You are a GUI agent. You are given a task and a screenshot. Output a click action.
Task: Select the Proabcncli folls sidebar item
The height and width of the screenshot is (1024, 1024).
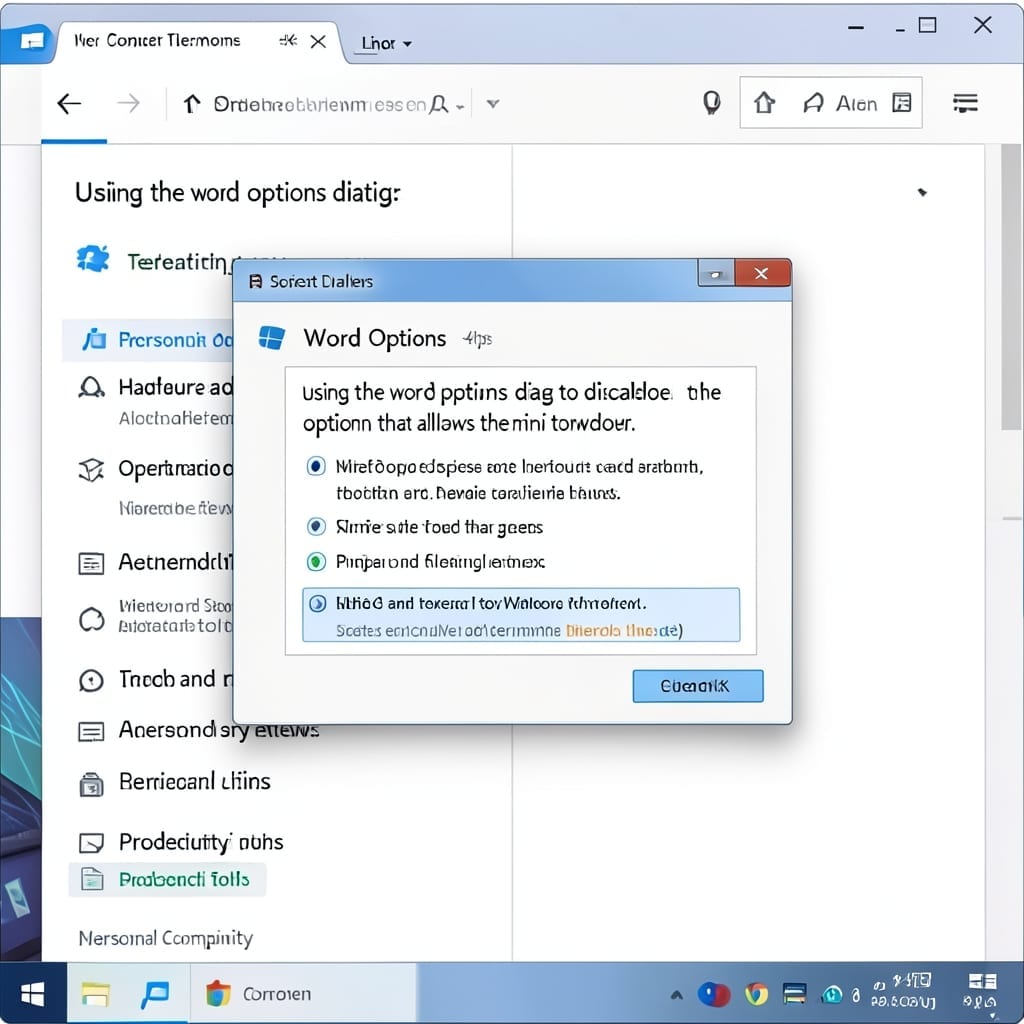(x=167, y=880)
